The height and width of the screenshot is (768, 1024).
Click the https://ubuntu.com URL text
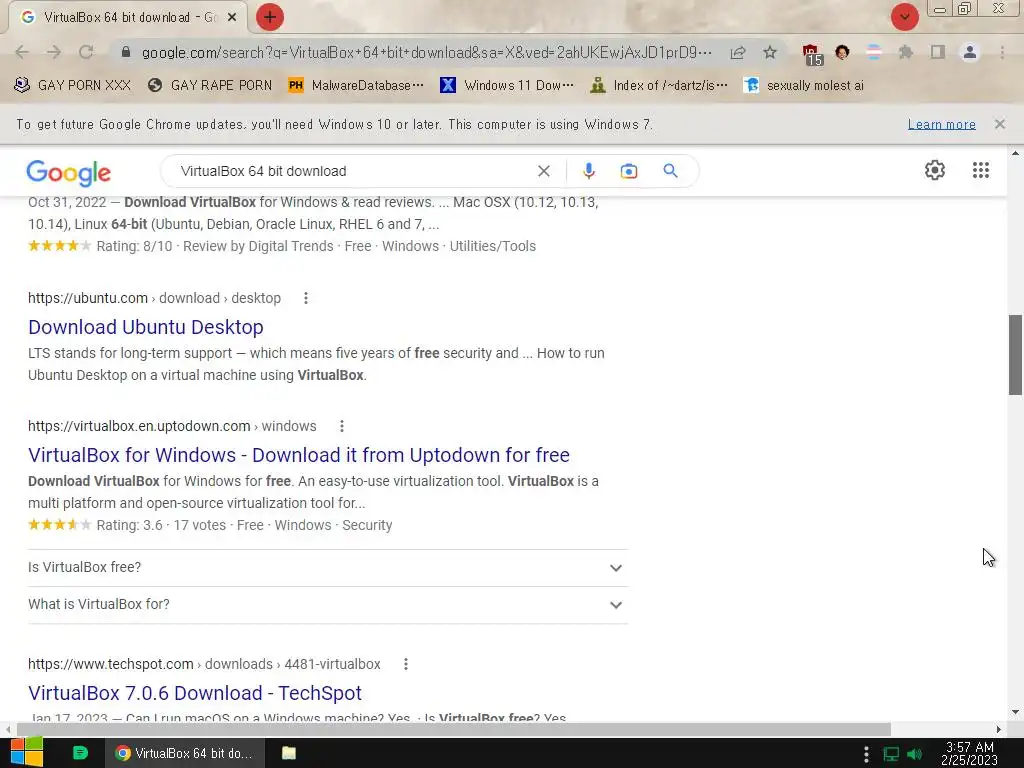click(x=88, y=298)
